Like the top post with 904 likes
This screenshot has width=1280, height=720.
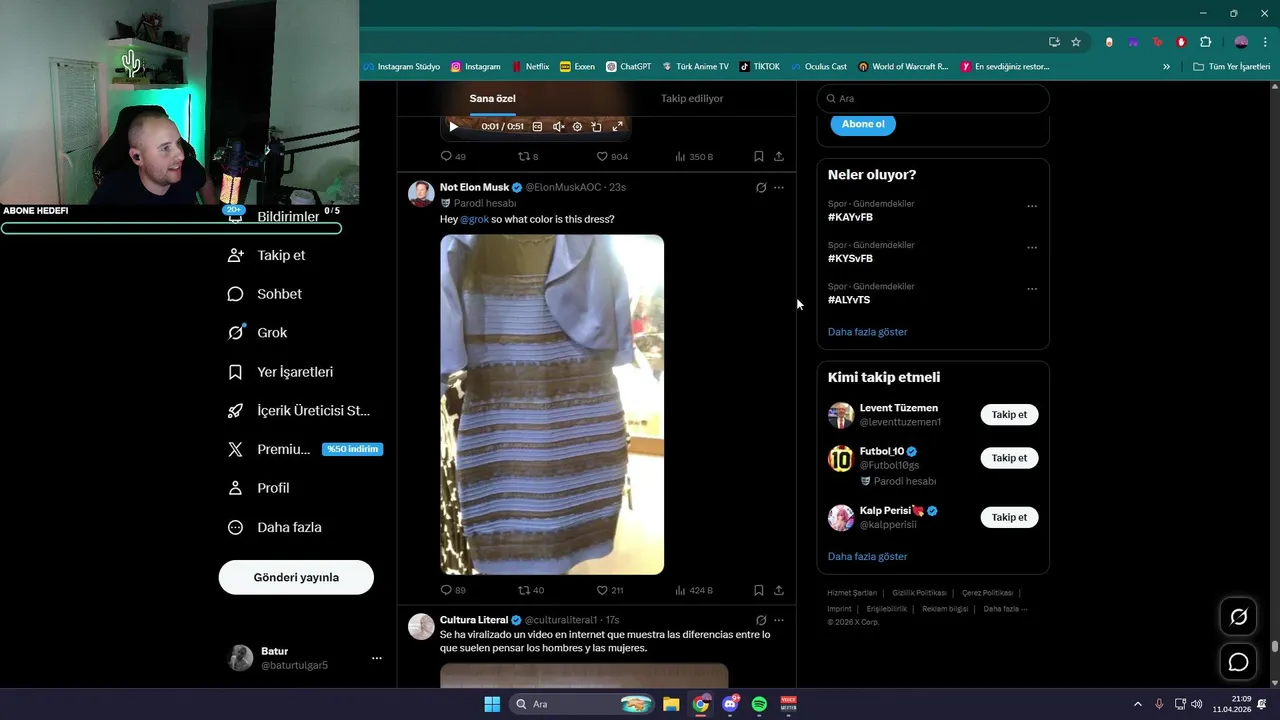point(612,157)
